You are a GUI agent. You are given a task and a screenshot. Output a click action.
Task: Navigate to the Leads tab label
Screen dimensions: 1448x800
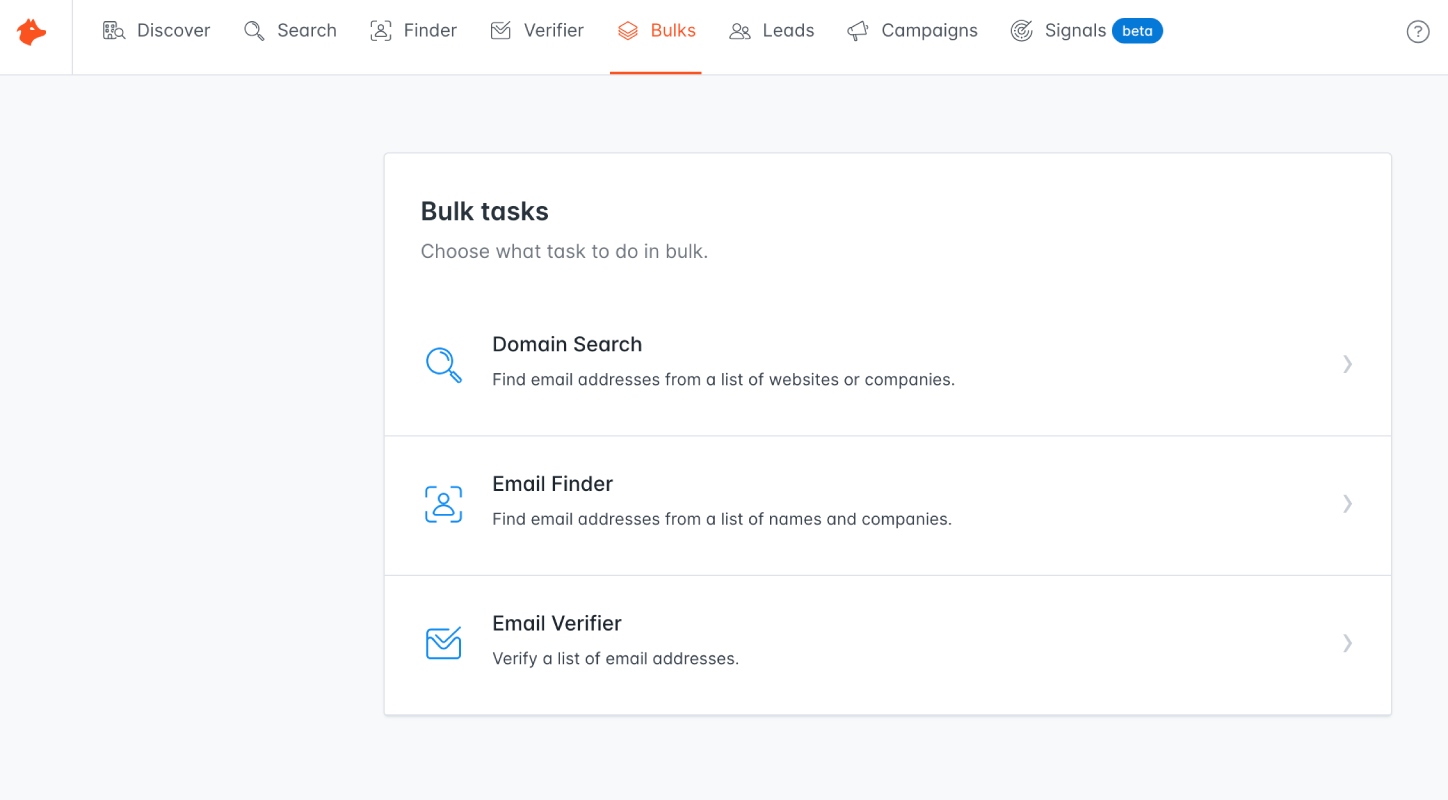pyautogui.click(x=789, y=31)
